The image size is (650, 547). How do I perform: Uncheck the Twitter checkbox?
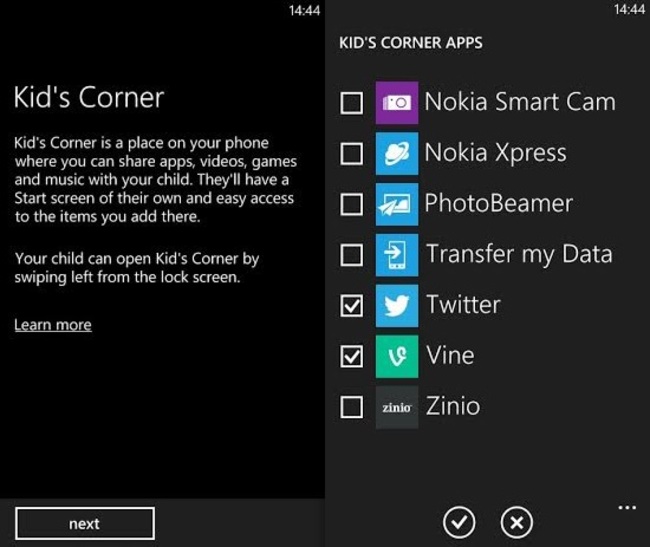pos(352,305)
